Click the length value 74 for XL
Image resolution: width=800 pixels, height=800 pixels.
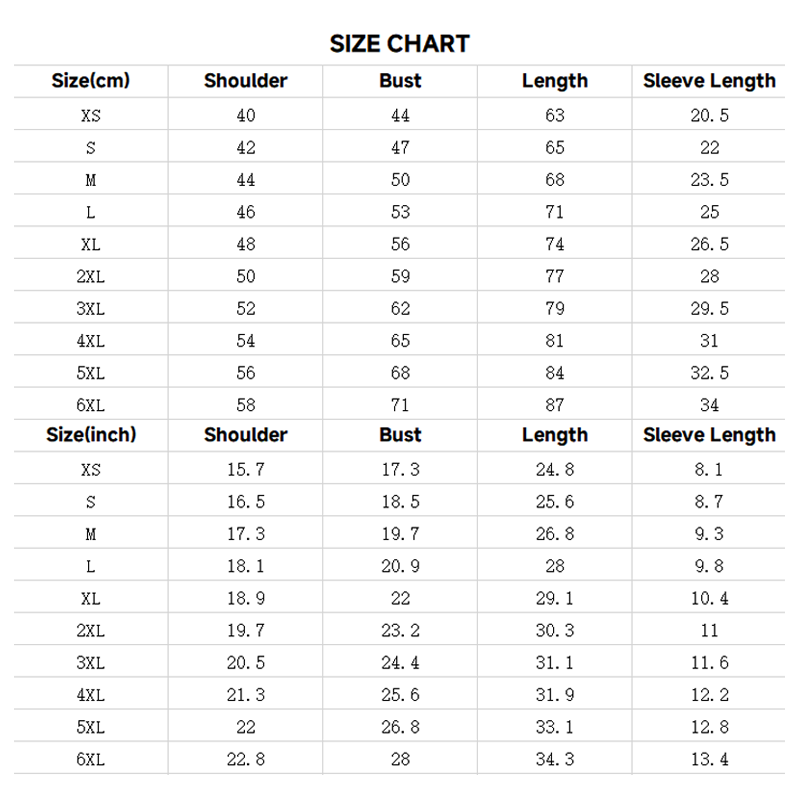[555, 244]
